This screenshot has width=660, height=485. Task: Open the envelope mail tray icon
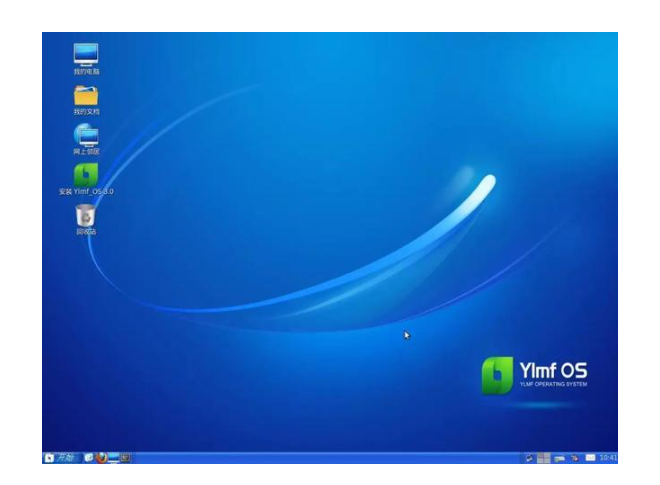pyautogui.click(x=590, y=457)
